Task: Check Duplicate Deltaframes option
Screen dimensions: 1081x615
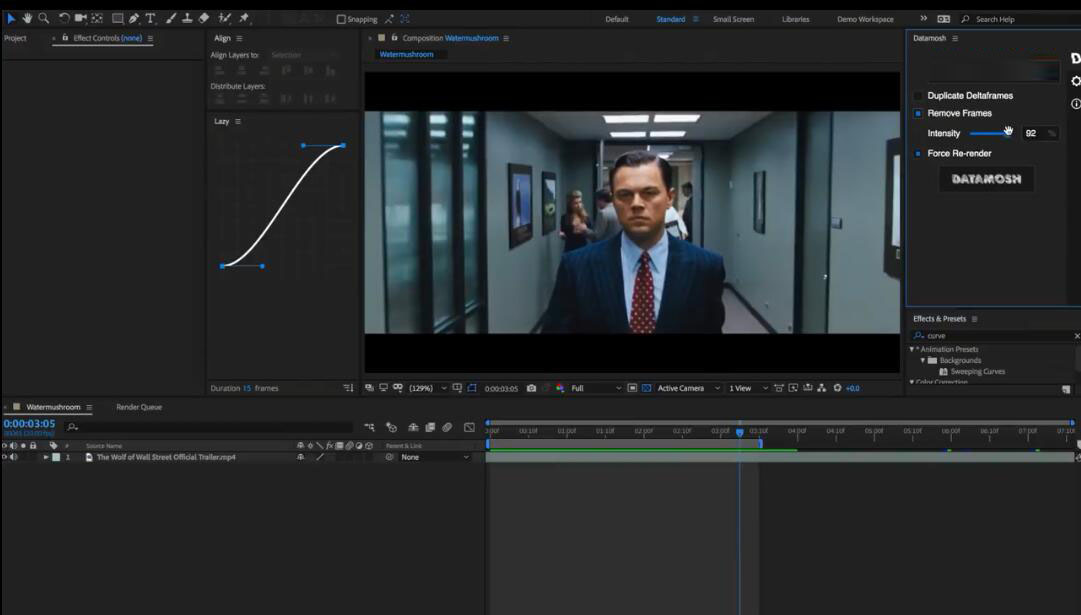Action: pos(918,96)
